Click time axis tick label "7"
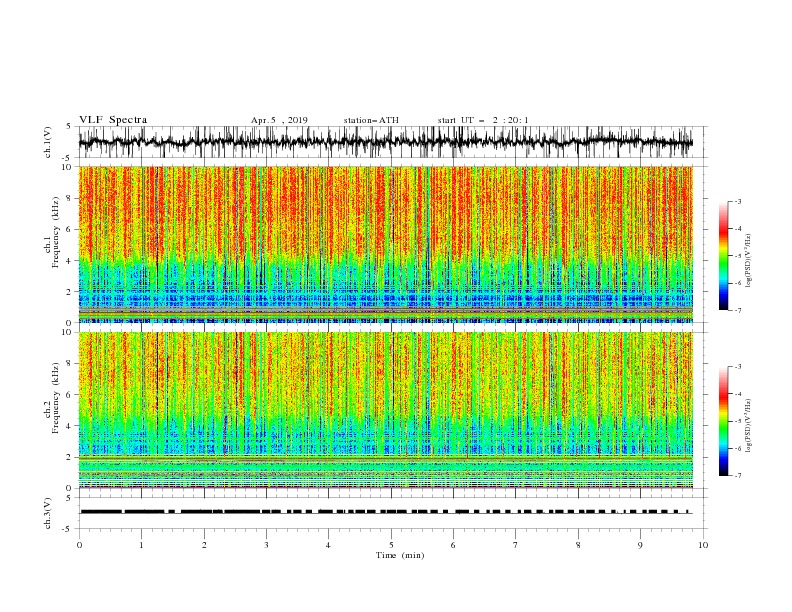This screenshot has height=612, width=792. (516, 545)
